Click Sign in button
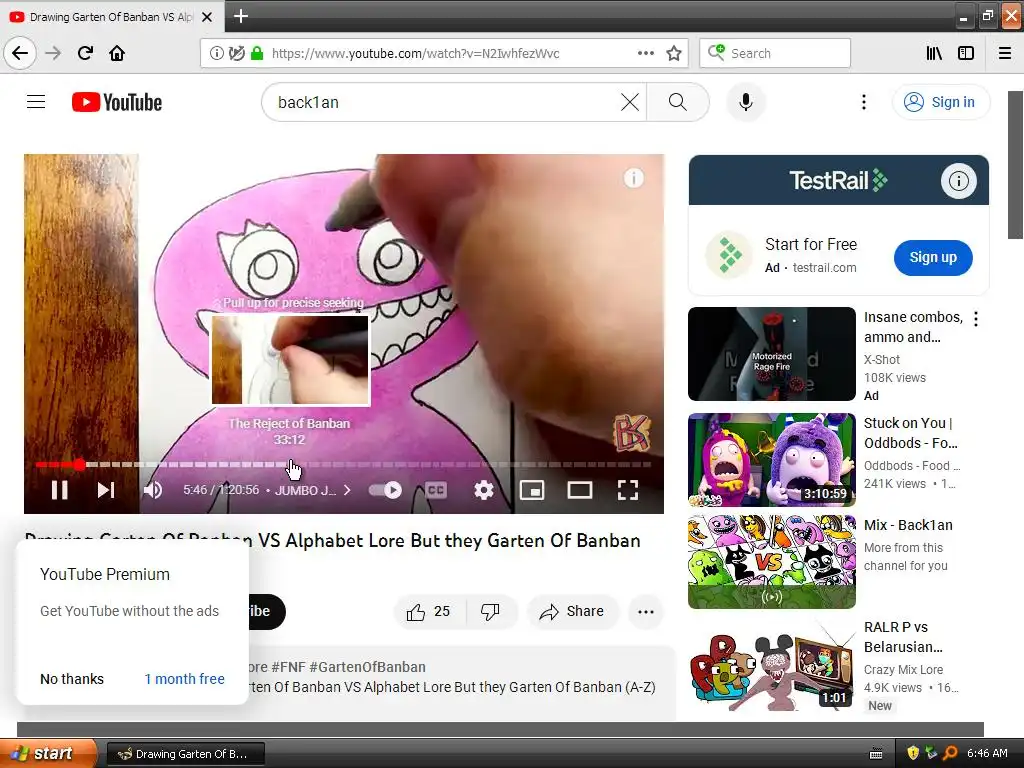1024x768 pixels. pyautogui.click(x=941, y=102)
